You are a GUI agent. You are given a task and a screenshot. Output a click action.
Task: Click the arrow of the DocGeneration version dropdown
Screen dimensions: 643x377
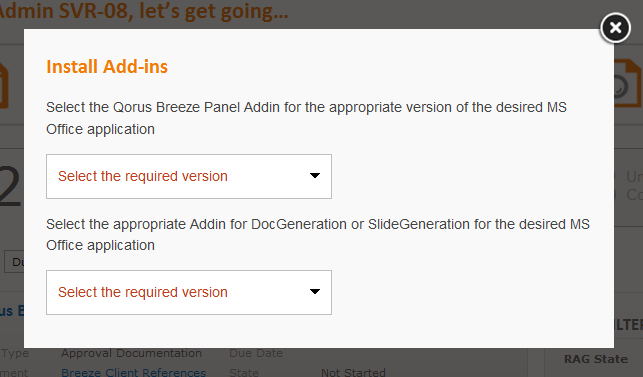(315, 292)
